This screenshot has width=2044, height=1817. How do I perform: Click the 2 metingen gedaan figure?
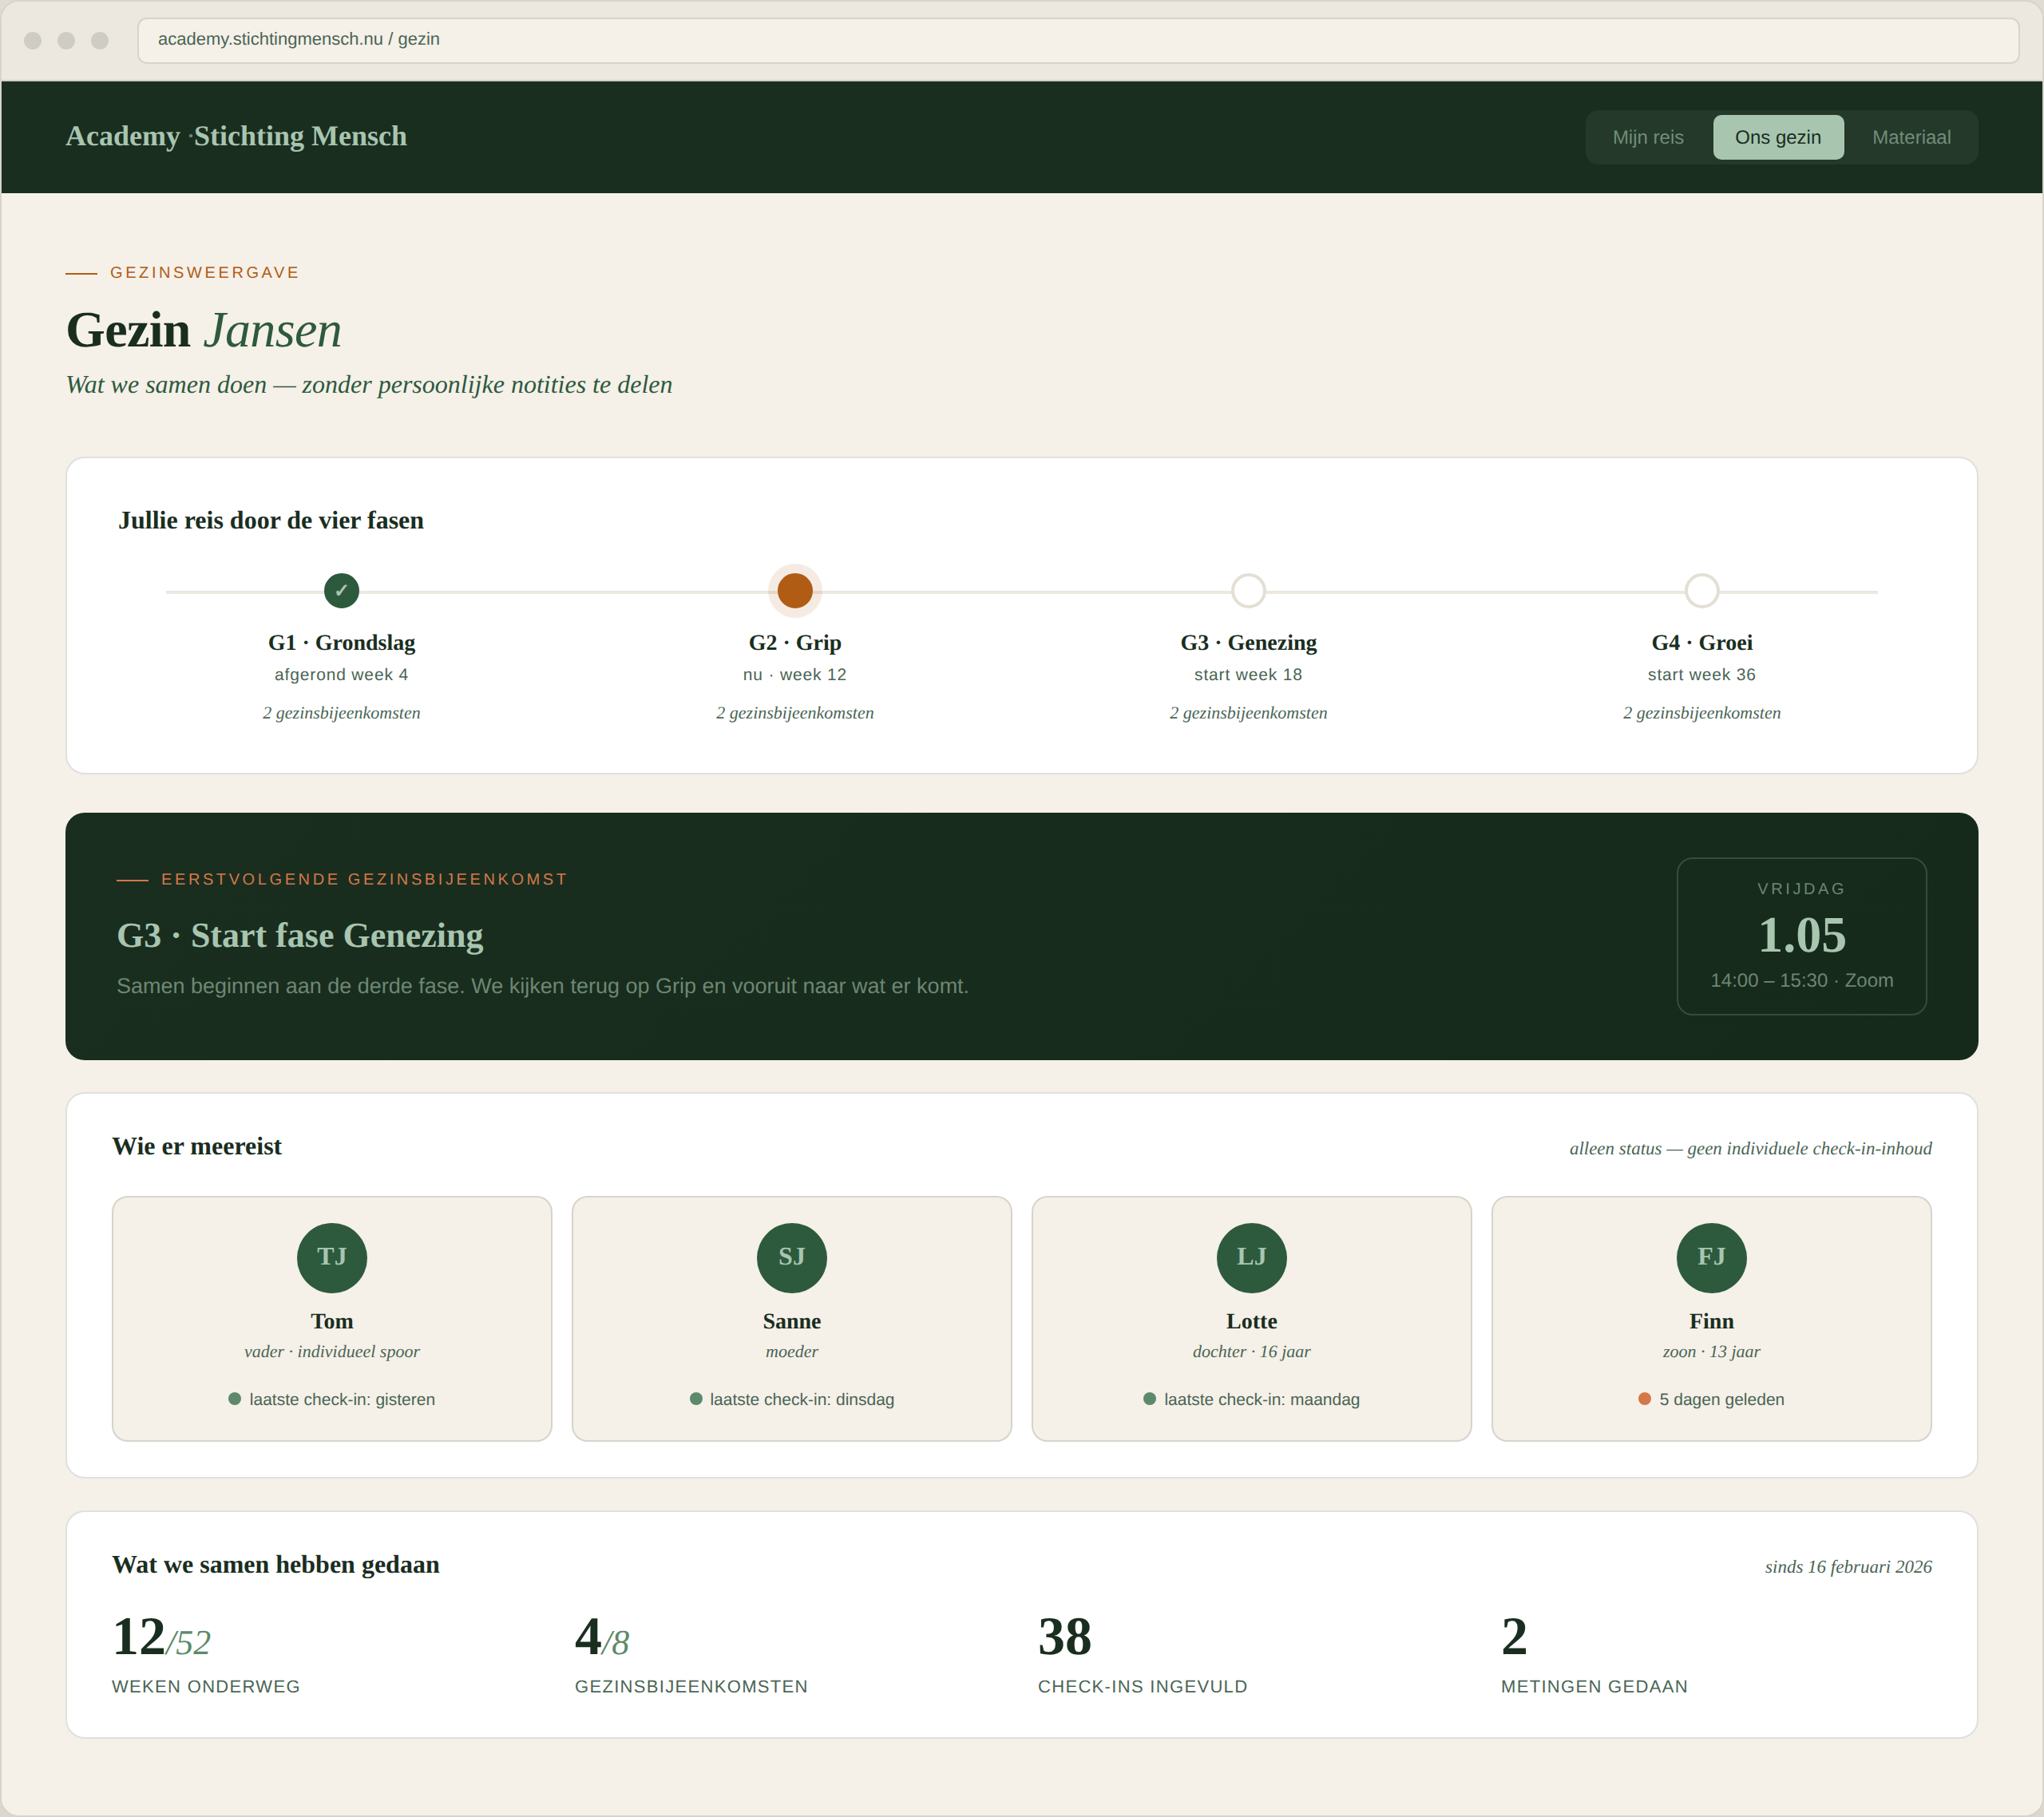coord(1514,1637)
